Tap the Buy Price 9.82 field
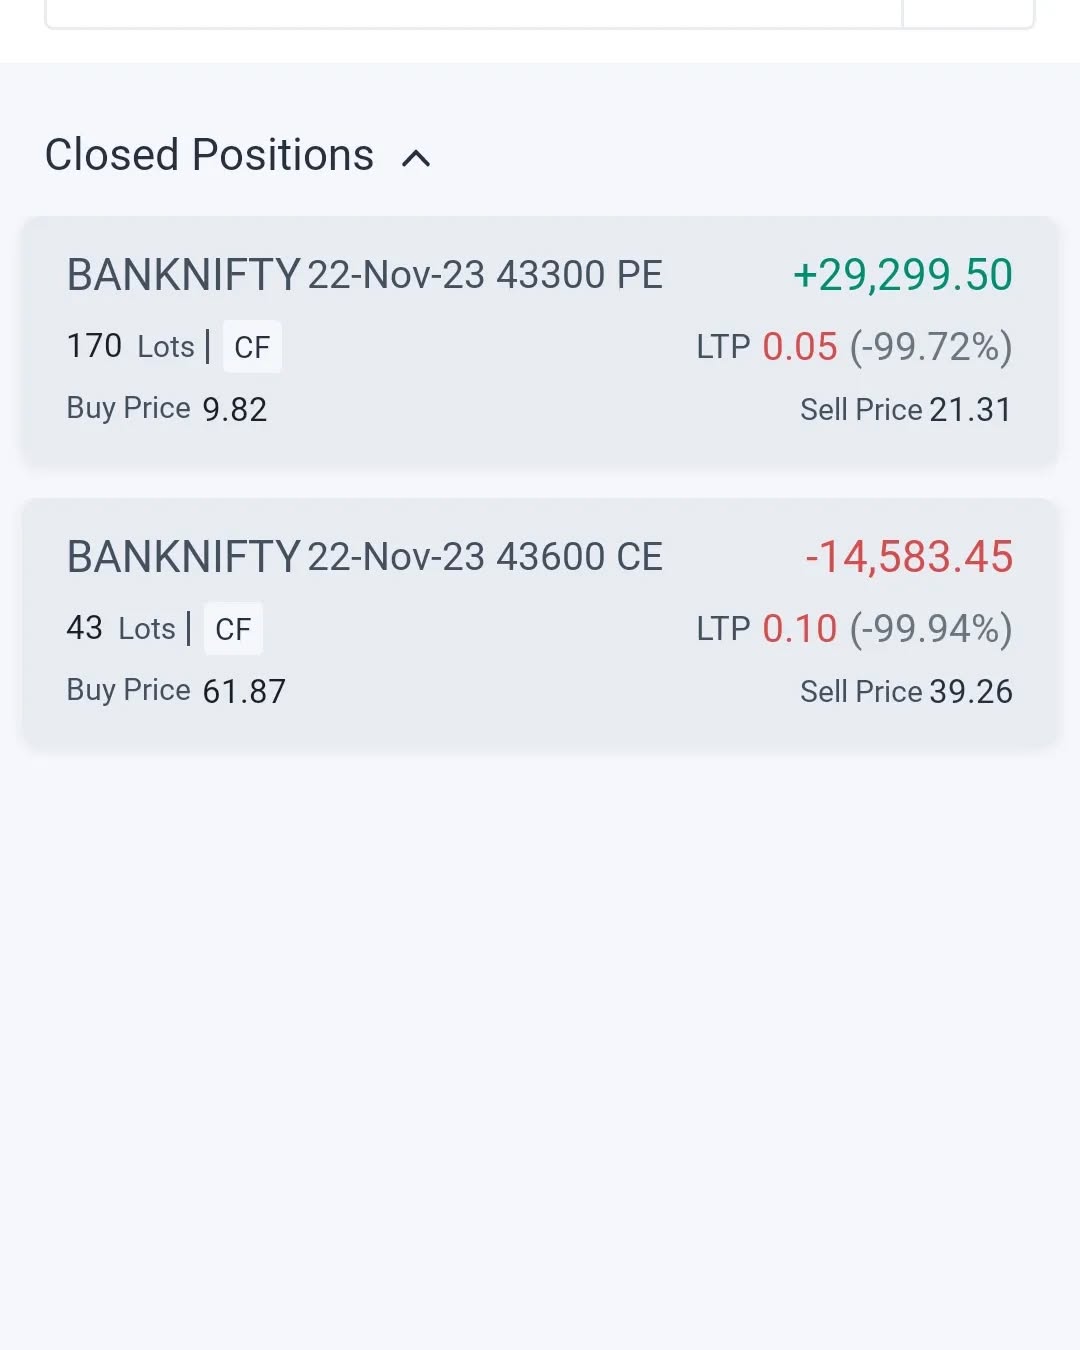This screenshot has width=1080, height=1350. (167, 409)
